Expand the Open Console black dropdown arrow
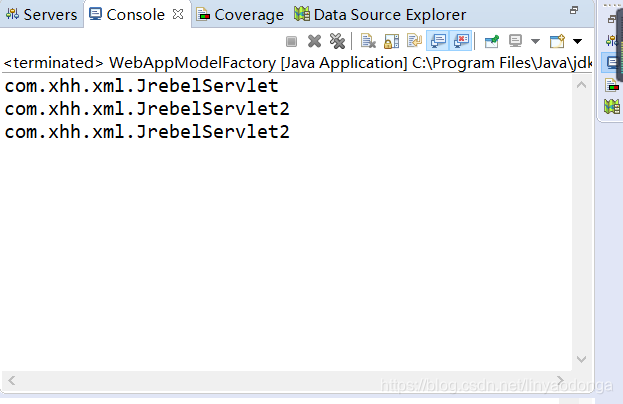Image resolution: width=623 pixels, height=404 pixels. [577, 41]
